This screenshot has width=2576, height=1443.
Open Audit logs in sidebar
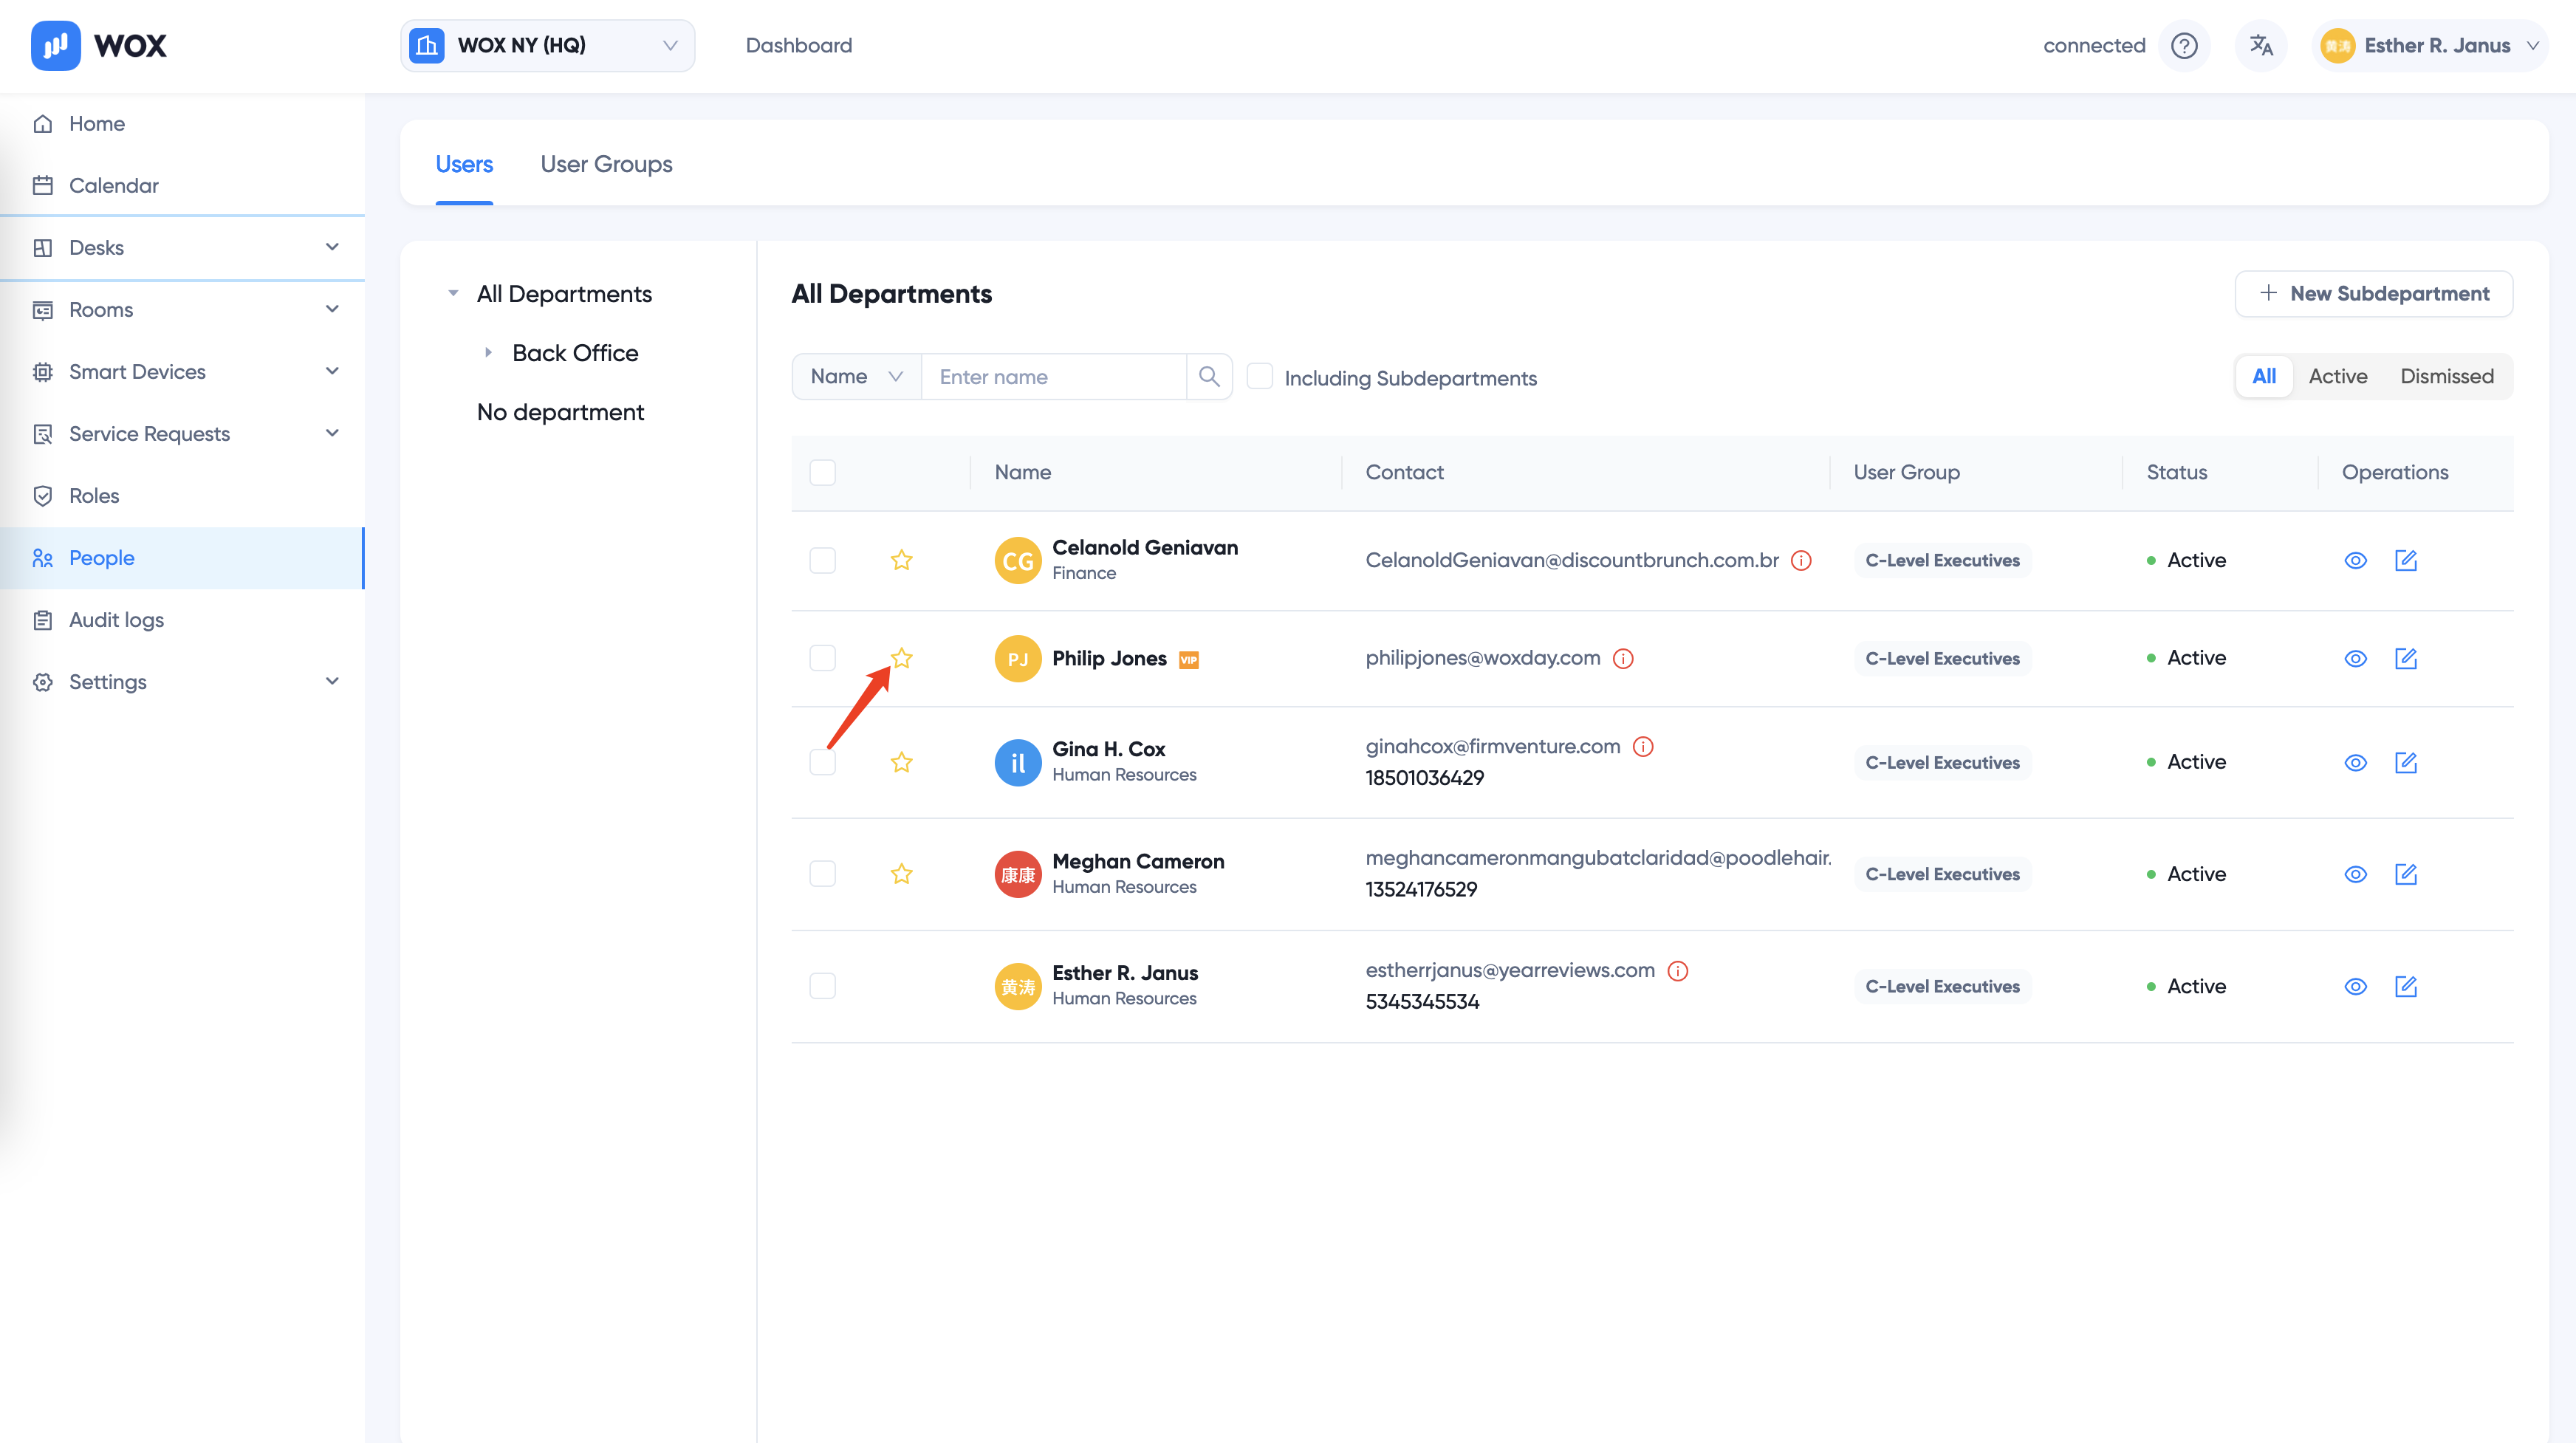[x=182, y=620]
